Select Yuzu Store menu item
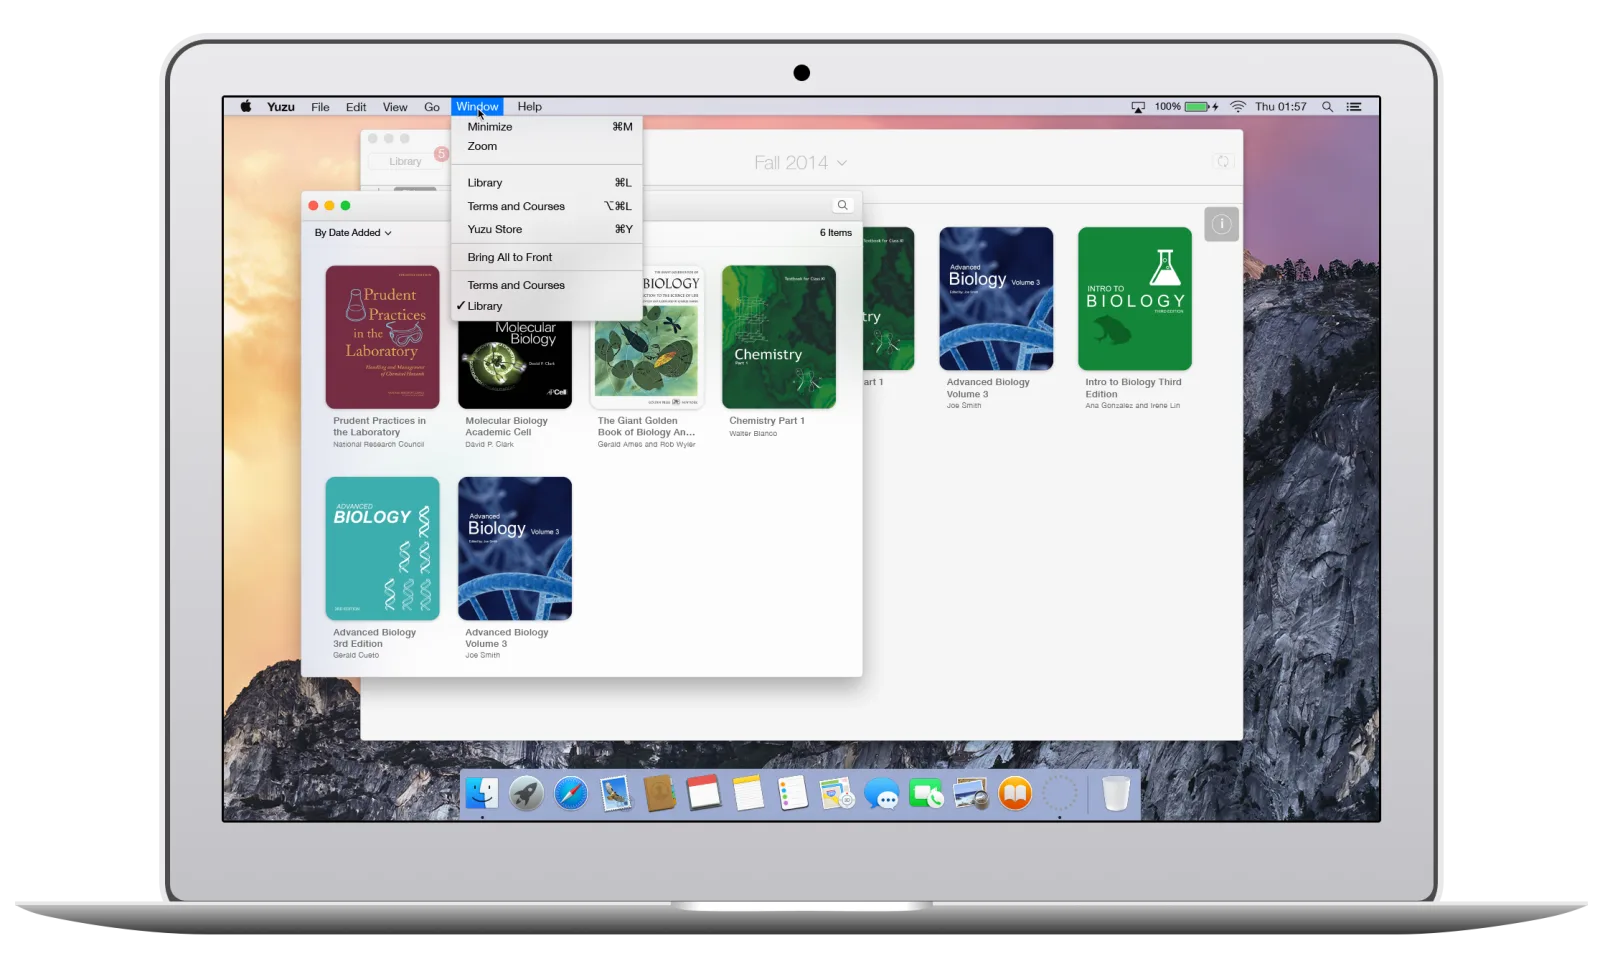The width and height of the screenshot is (1600, 961). point(547,229)
